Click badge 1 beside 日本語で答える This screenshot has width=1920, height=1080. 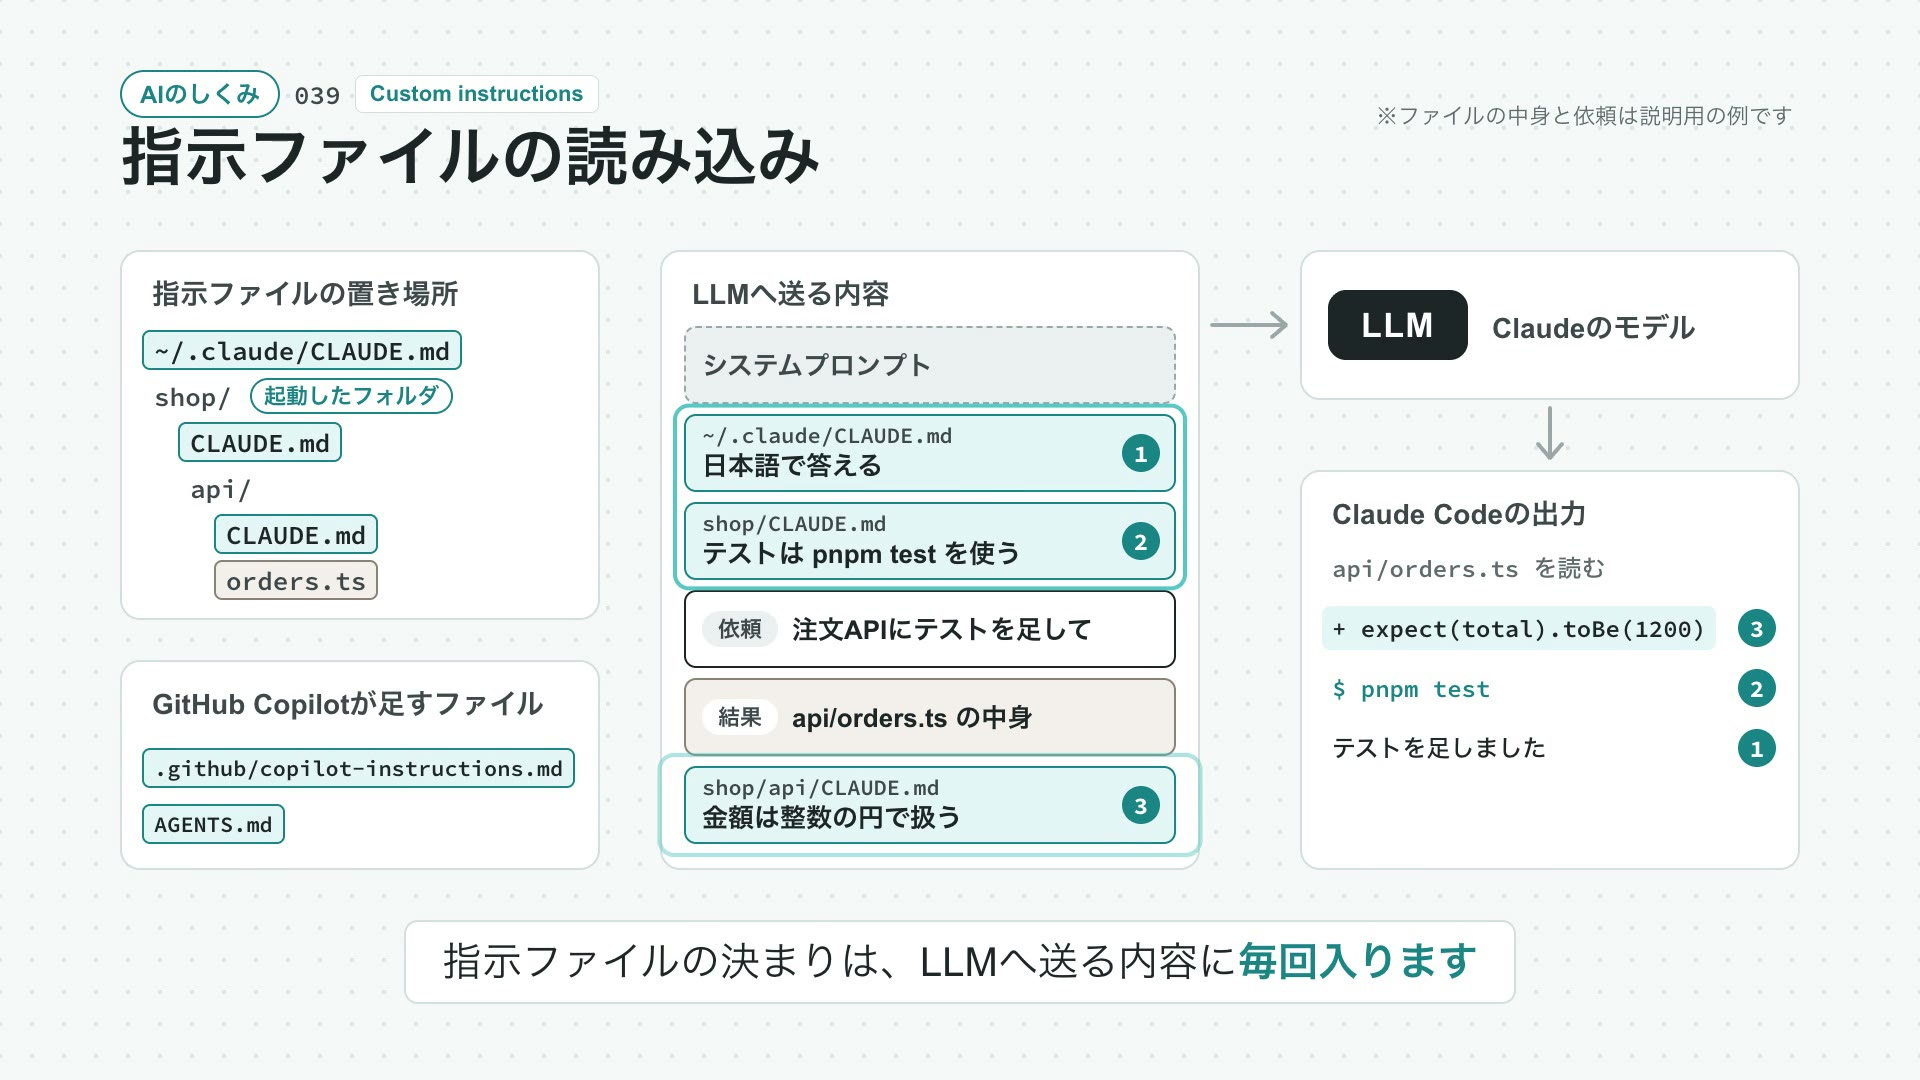(1140, 454)
